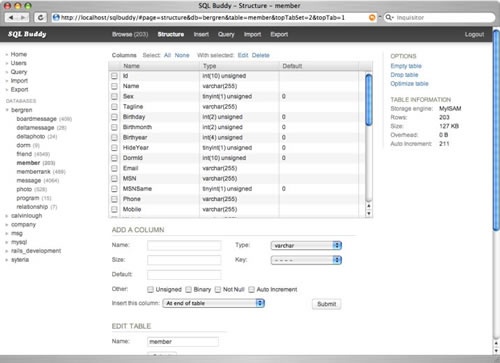The image size is (500, 363).
Task: Expand the syteria database
Action: pyautogui.click(x=7, y=260)
